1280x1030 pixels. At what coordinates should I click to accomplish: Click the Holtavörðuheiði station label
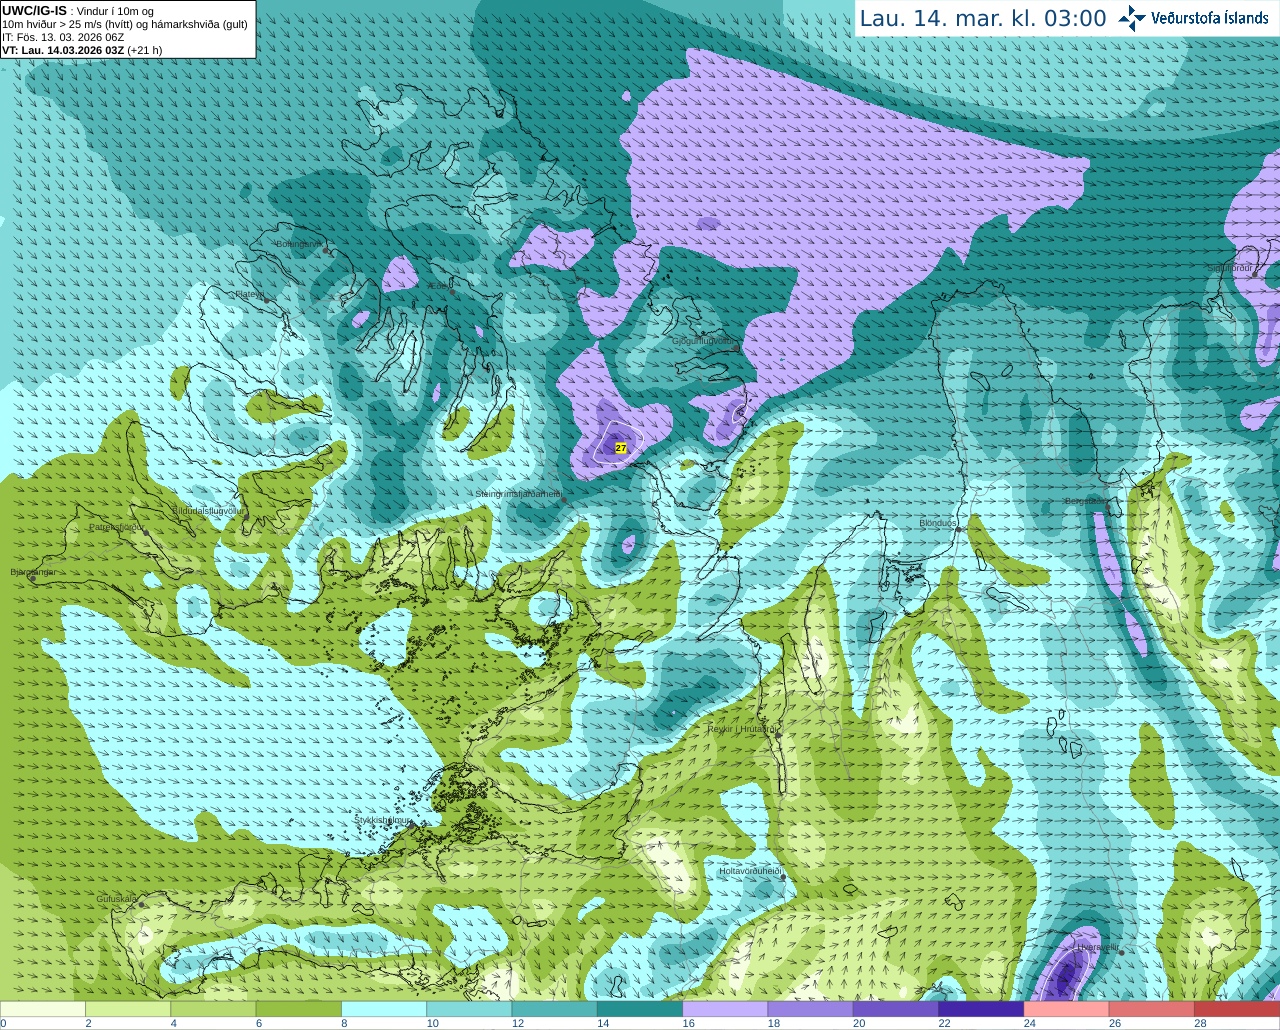(x=749, y=871)
